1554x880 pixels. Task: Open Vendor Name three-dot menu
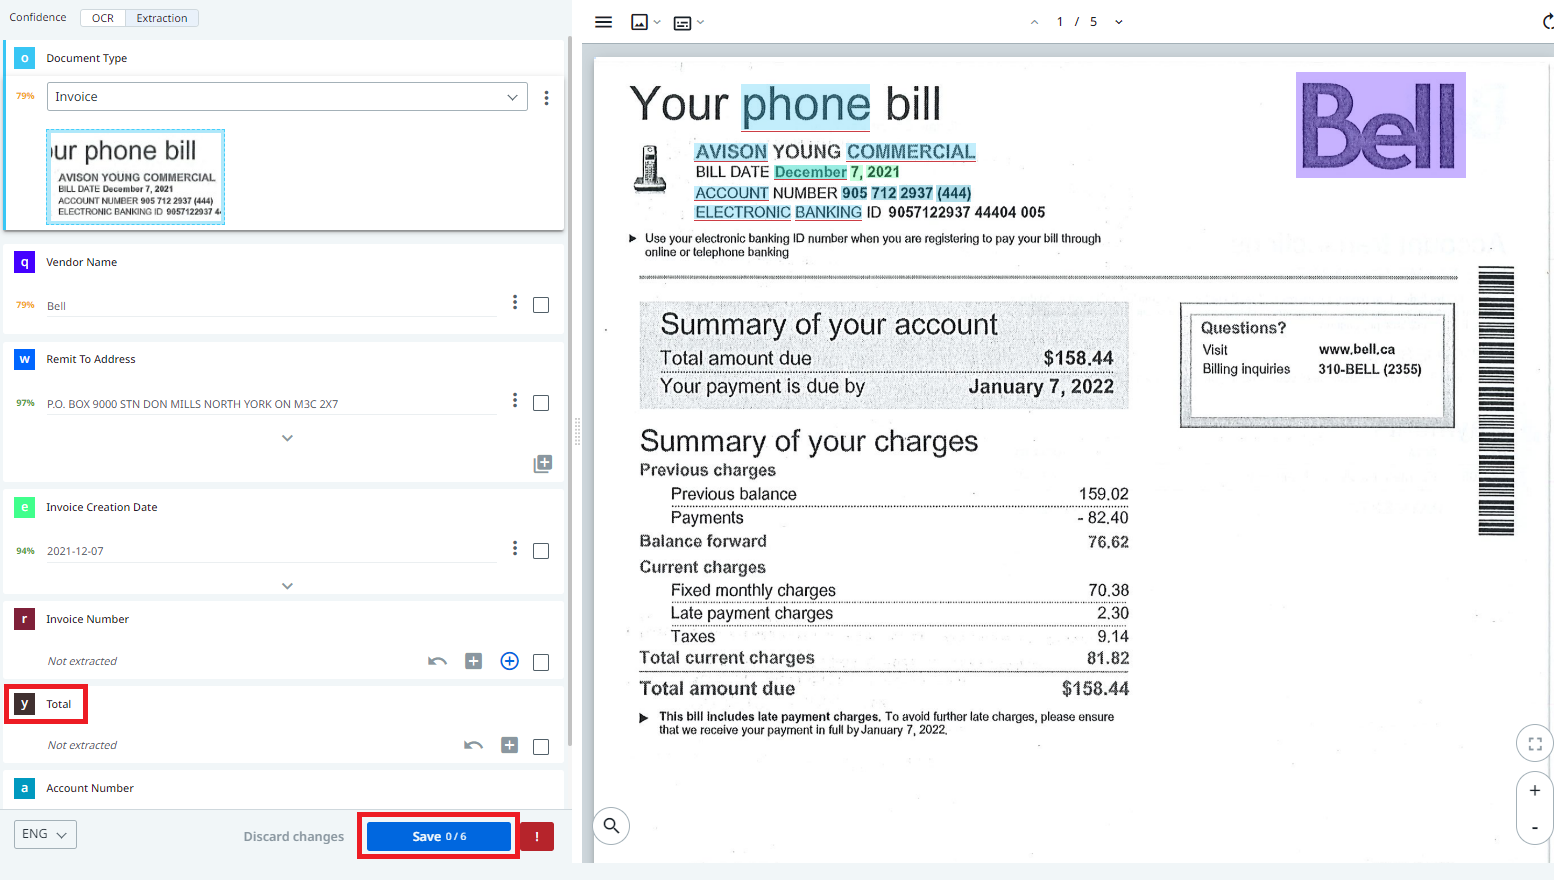pyautogui.click(x=515, y=302)
